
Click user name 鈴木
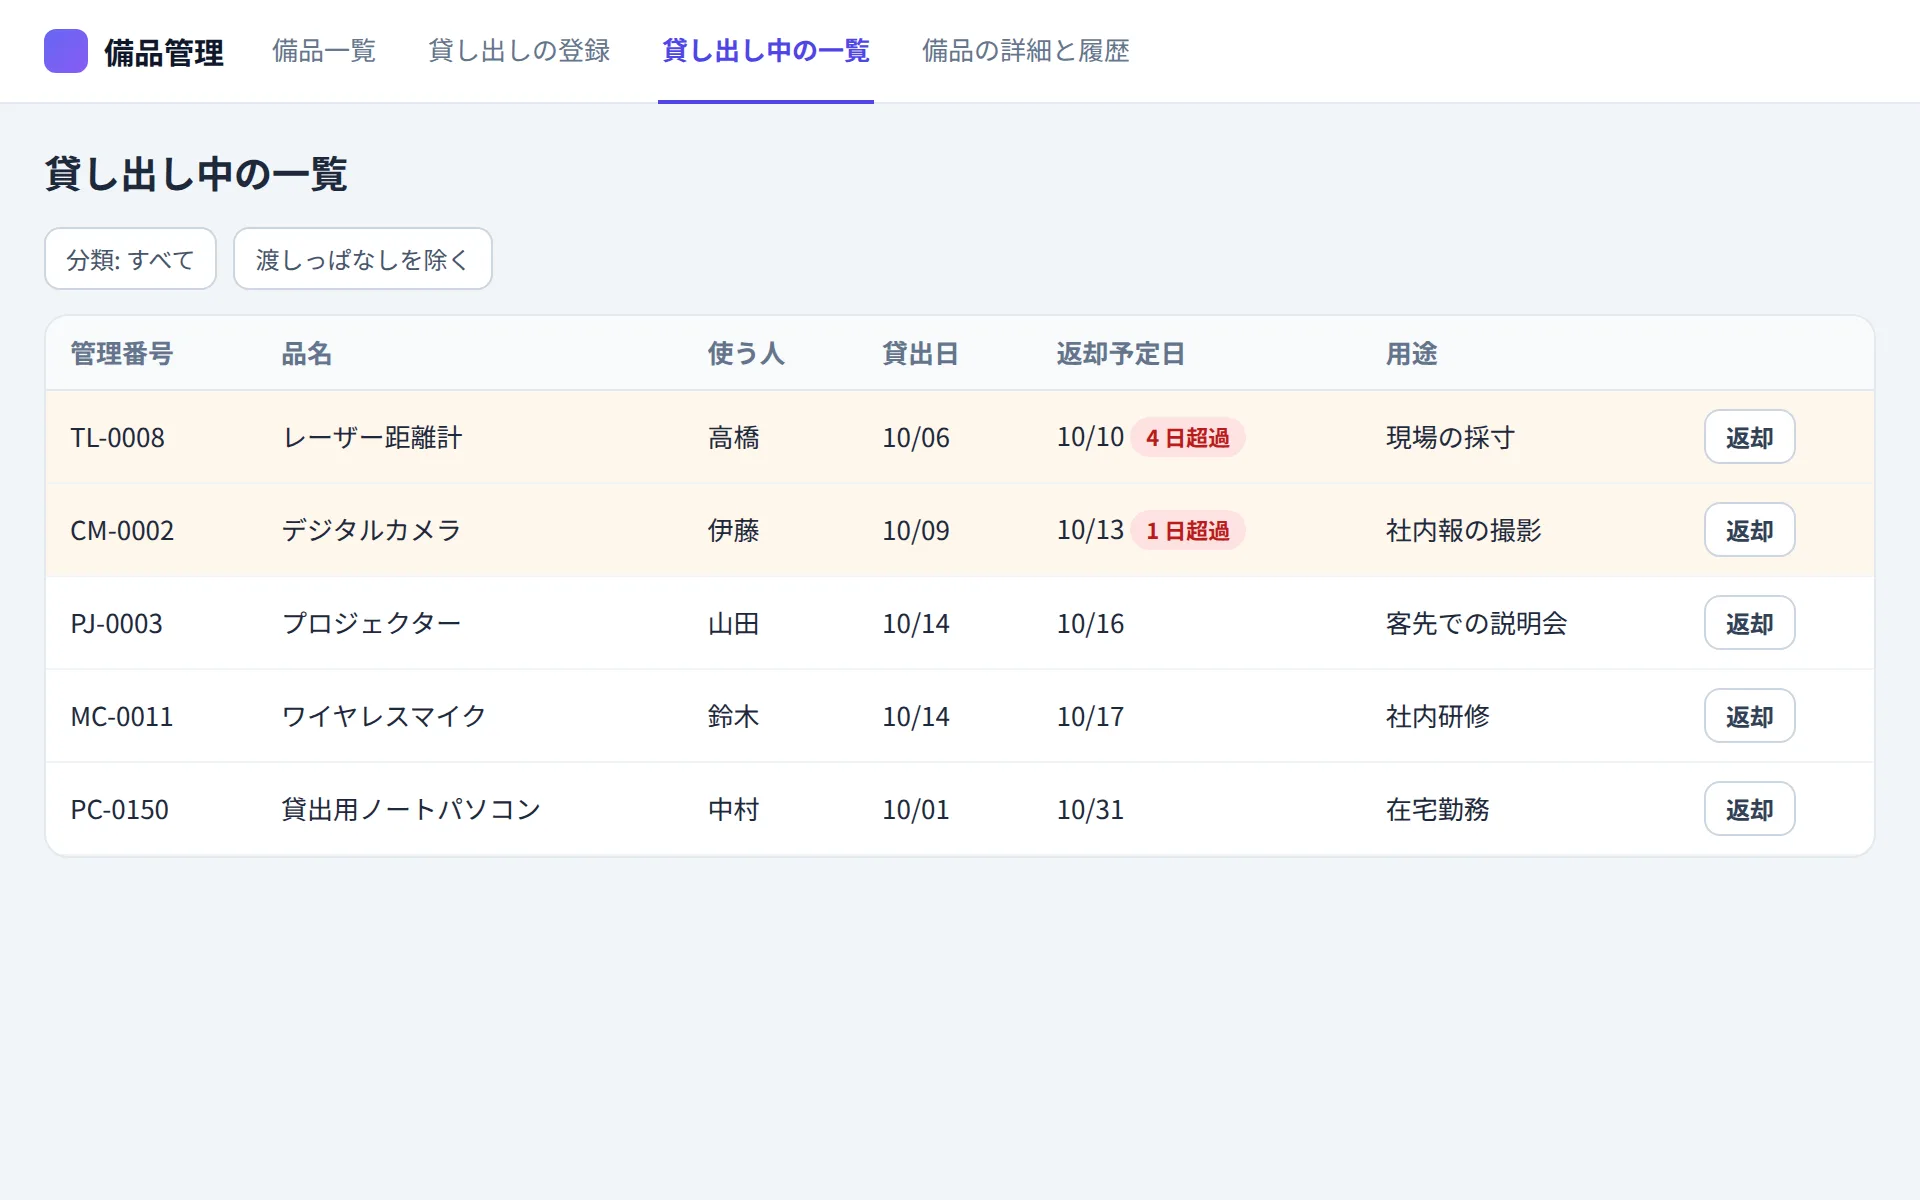pyautogui.click(x=734, y=717)
